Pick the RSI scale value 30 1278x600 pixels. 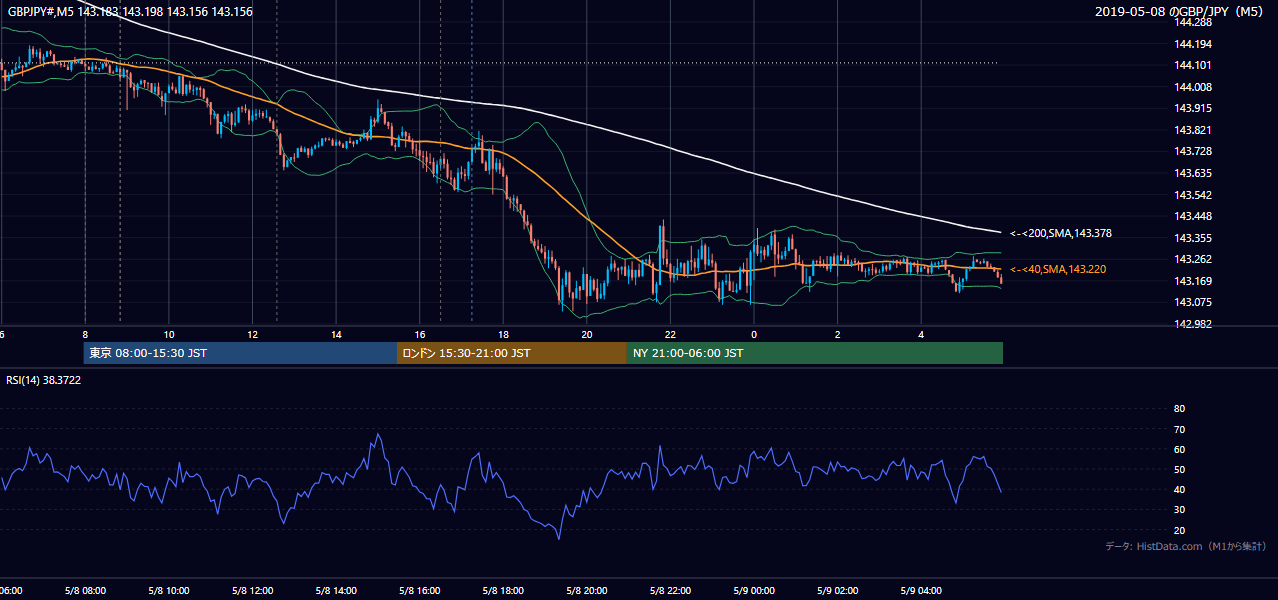(1179, 510)
